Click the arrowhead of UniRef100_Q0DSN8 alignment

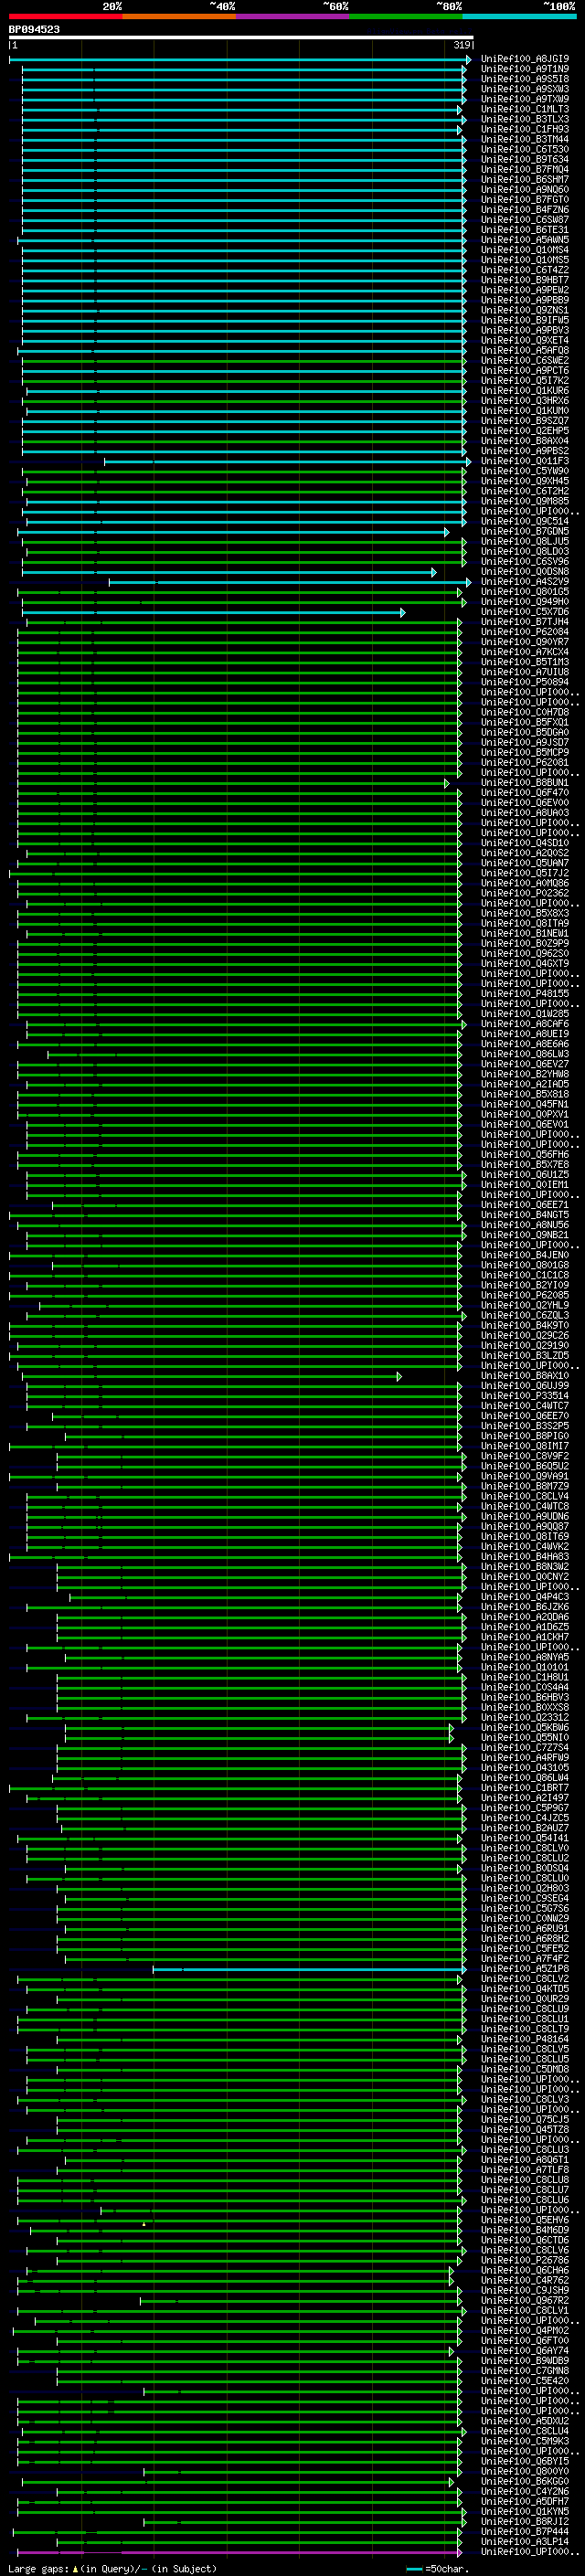433,572
